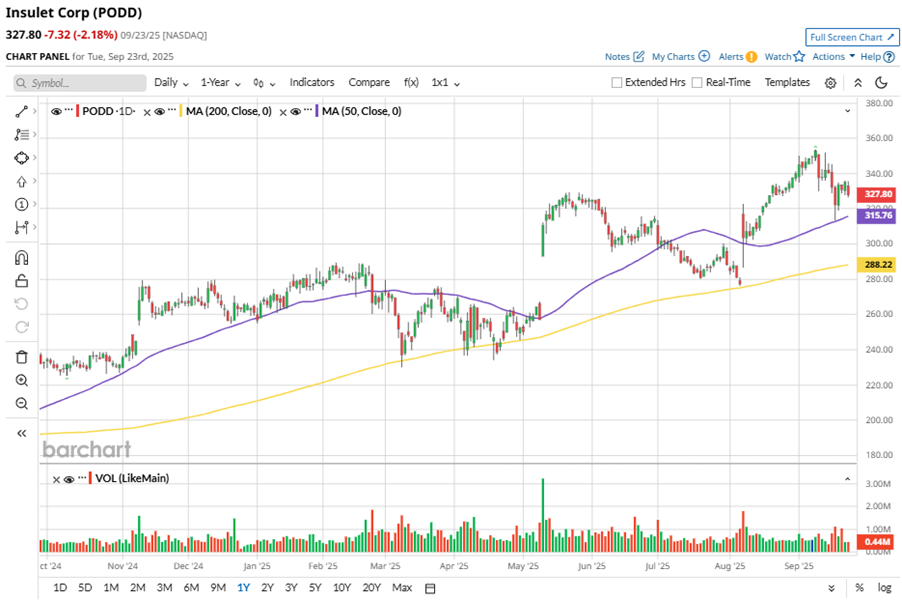Viewport: 902px width, 600px height.
Task: Collapse the main chart legend chevron
Action: [x=847, y=110]
